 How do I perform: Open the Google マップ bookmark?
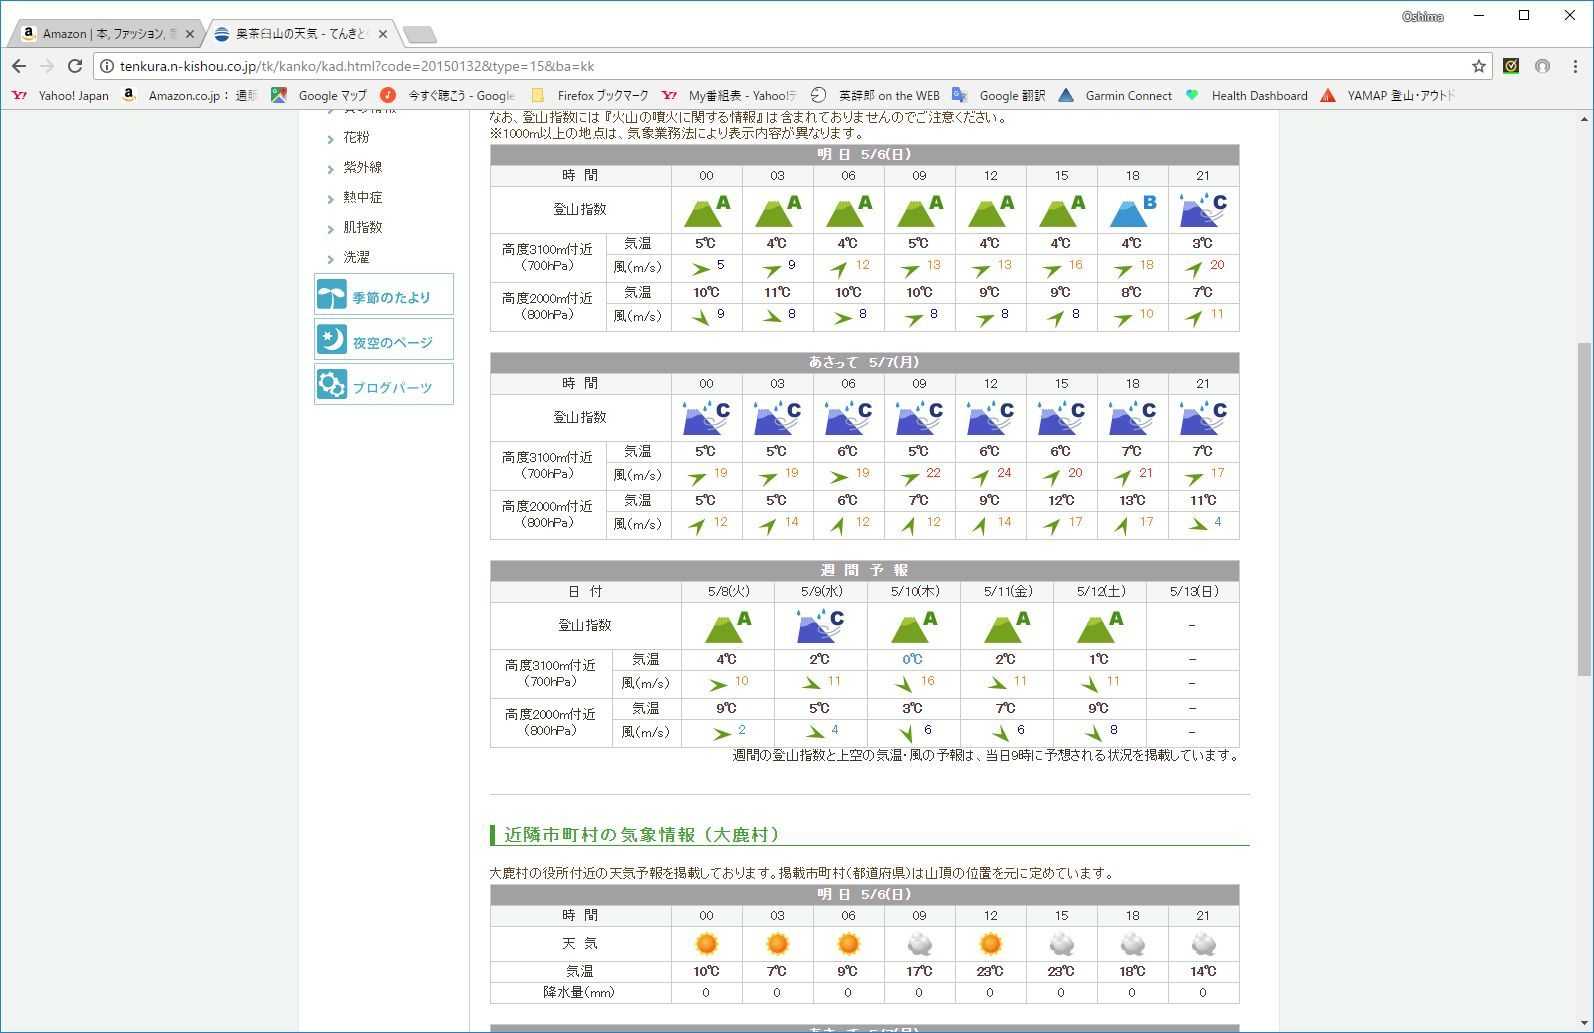[321, 96]
